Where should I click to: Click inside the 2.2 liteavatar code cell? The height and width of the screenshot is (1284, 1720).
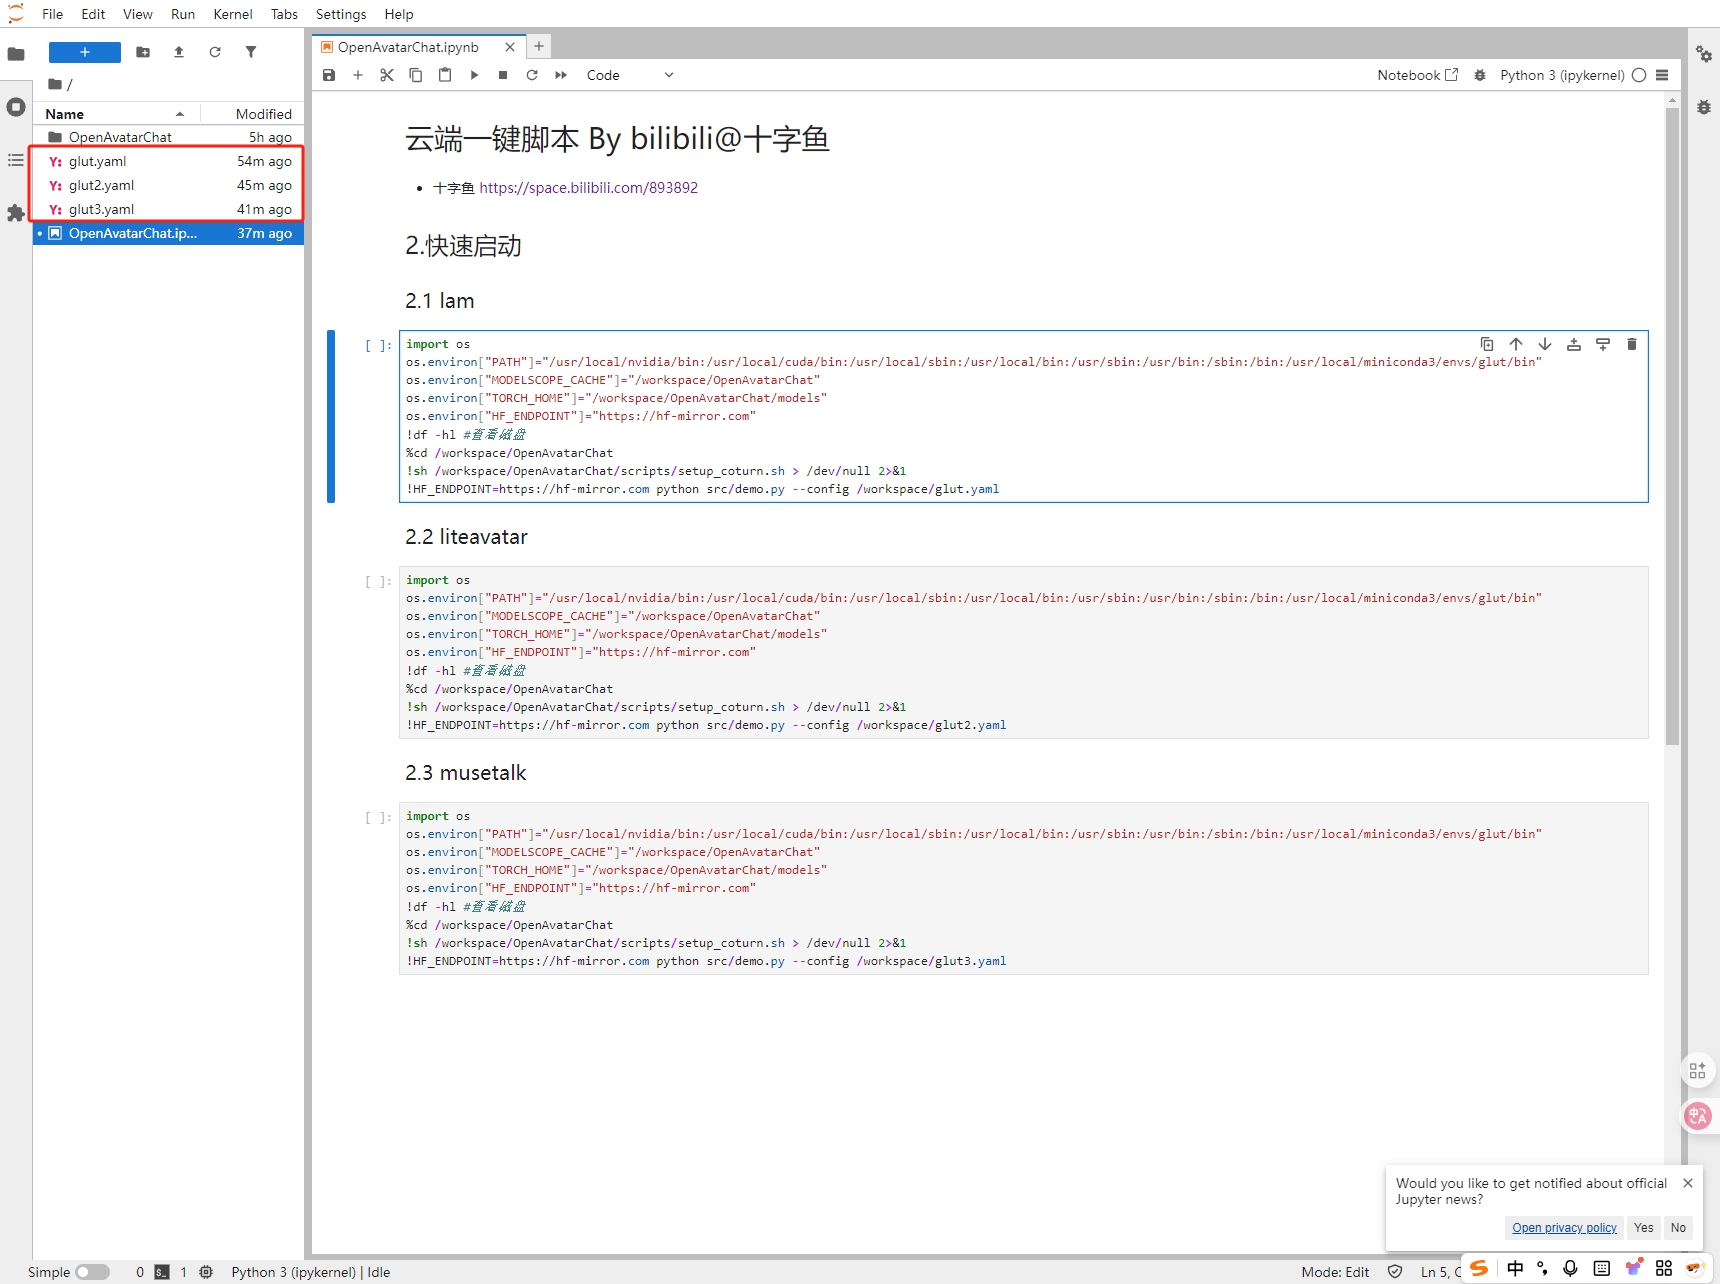click(x=1023, y=652)
